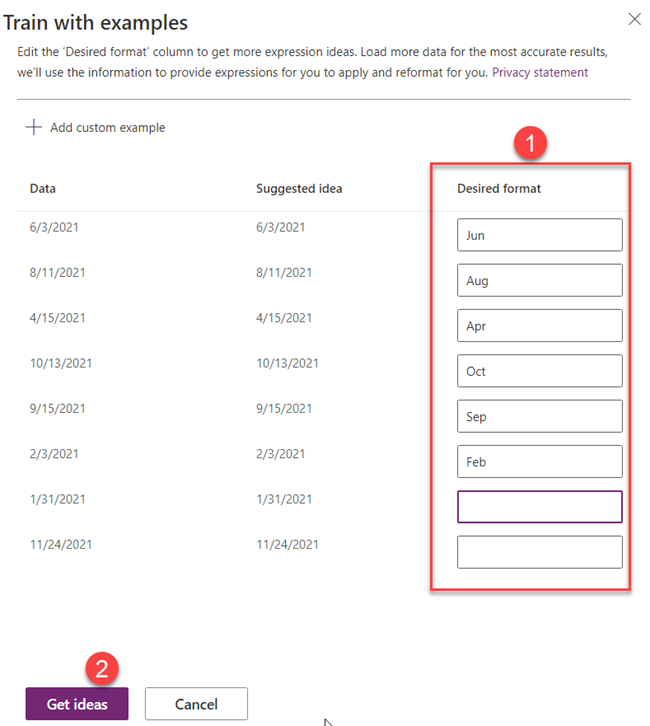Edit the desired format field containing Apr
650x726 pixels.
[x=540, y=326]
